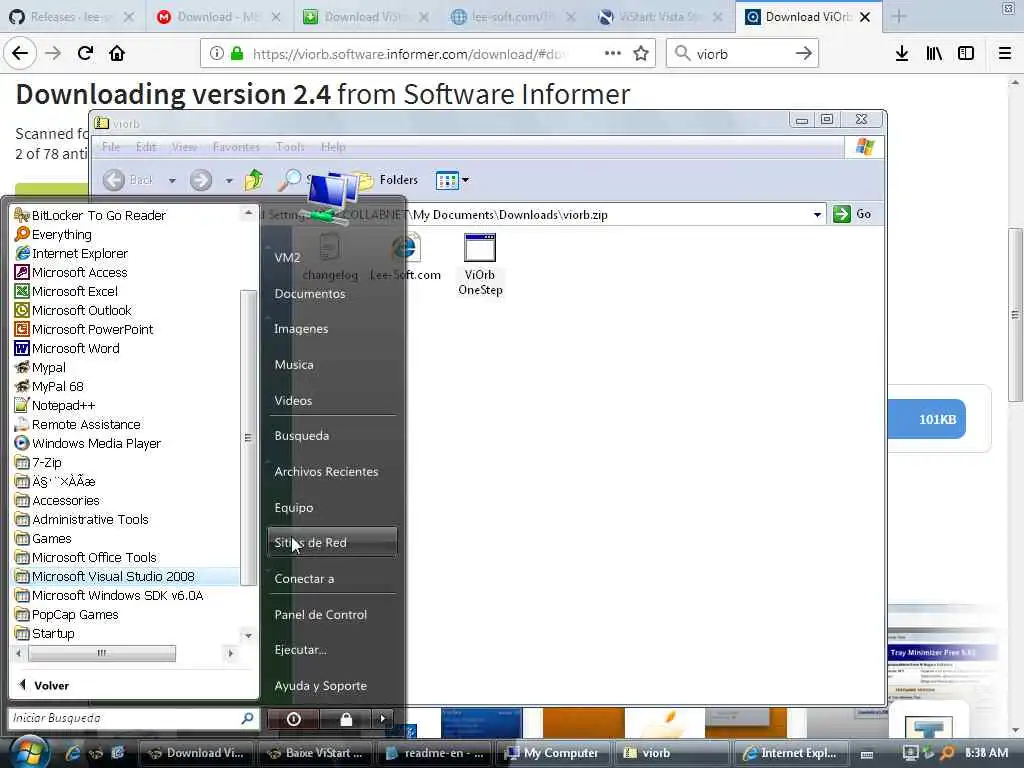Expand Administrative Tools folder

tap(82, 519)
